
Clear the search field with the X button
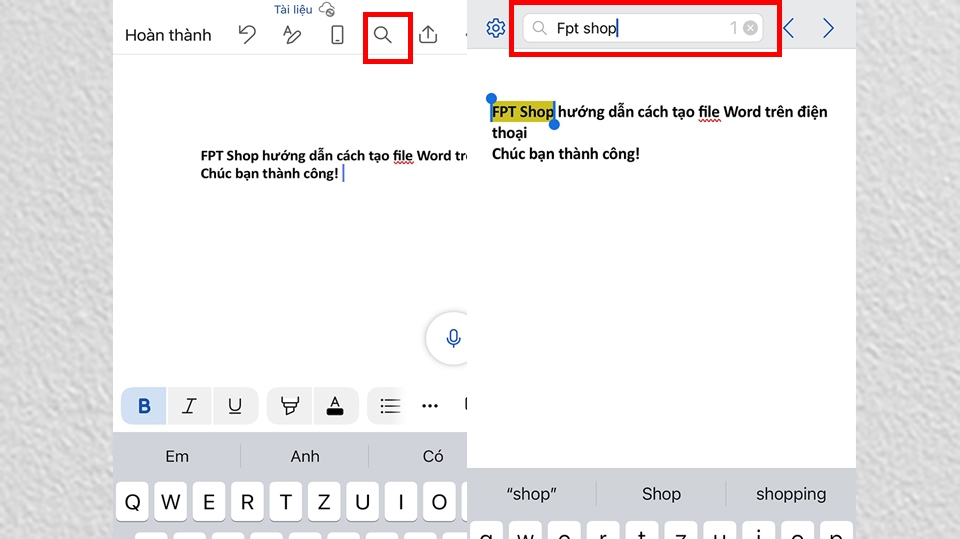click(x=750, y=28)
